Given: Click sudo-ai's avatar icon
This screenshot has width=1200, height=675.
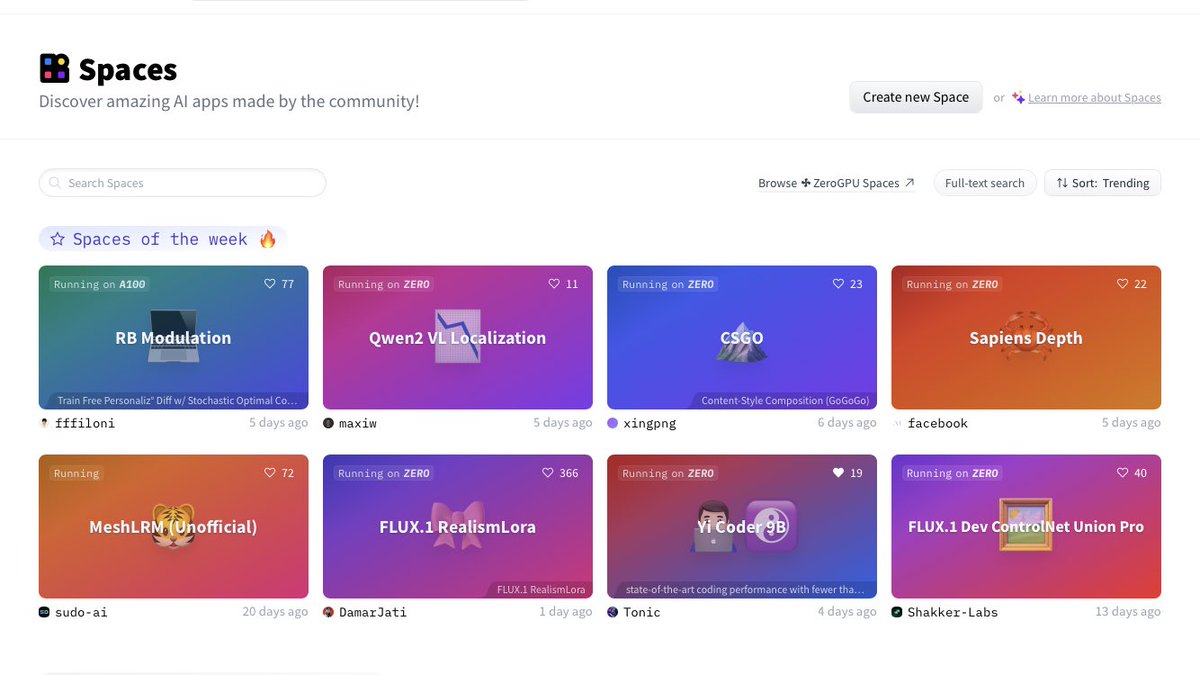Looking at the screenshot, I should click(x=45, y=612).
